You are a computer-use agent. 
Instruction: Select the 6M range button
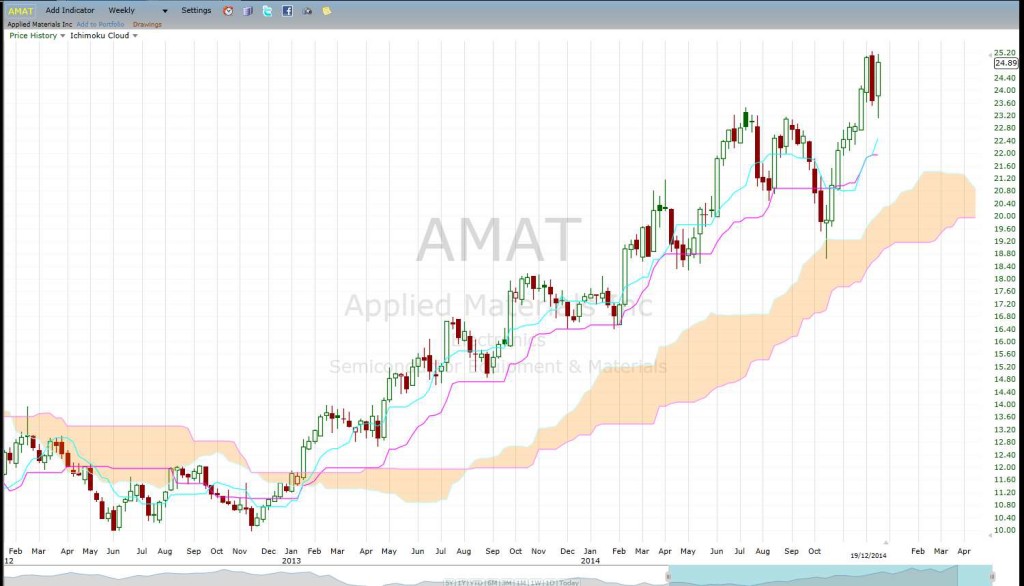pyautogui.click(x=492, y=582)
